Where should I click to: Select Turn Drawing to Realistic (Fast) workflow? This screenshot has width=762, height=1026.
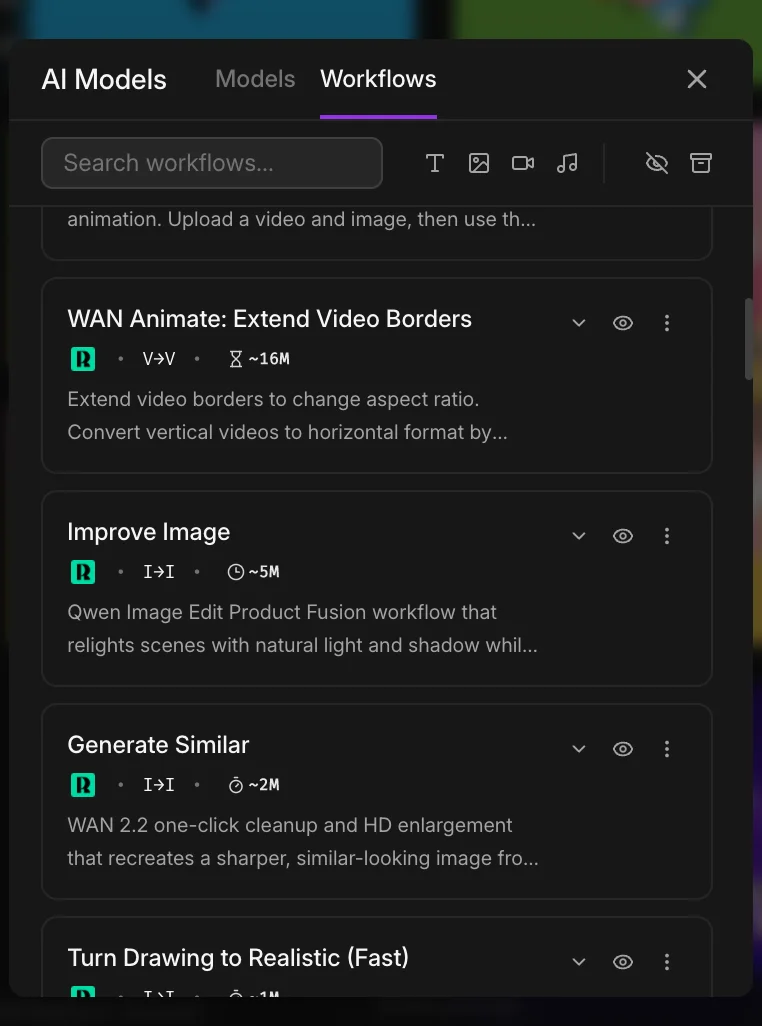[238, 958]
